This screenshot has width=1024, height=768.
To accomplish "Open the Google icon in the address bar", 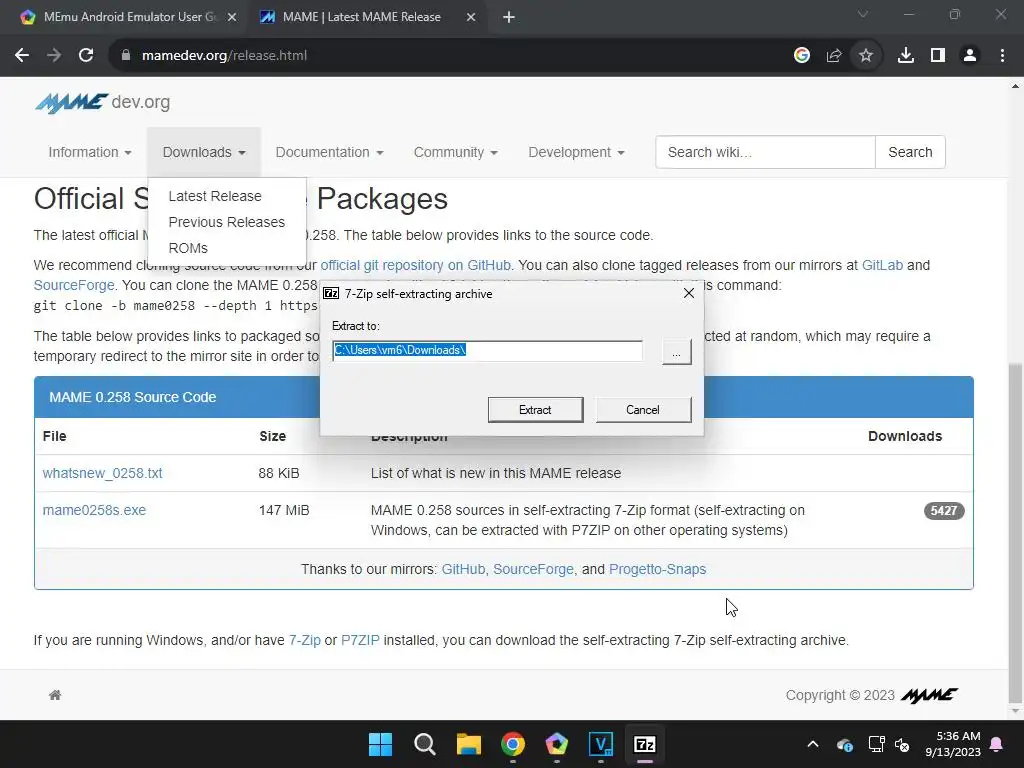I will 802,56.
